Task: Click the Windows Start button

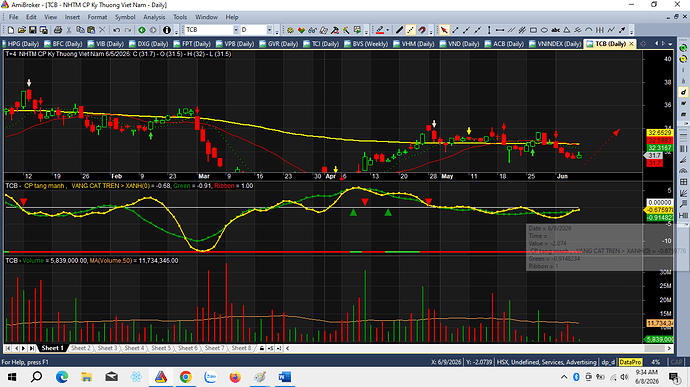Action: [x=12, y=377]
